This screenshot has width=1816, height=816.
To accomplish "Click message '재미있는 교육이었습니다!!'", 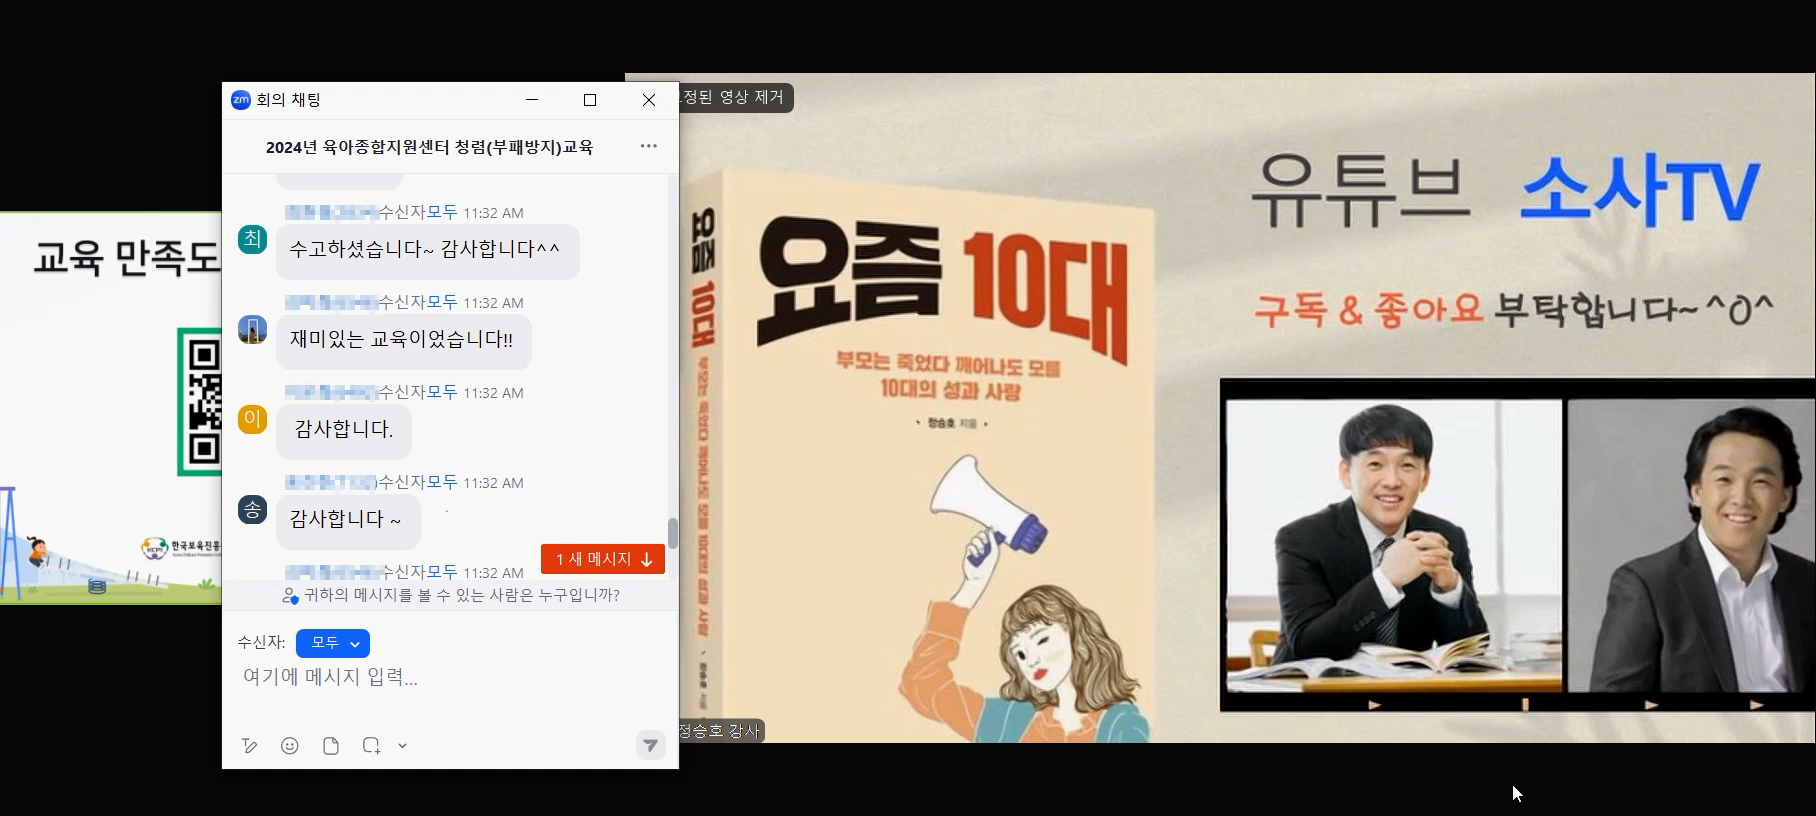I will [x=403, y=340].
